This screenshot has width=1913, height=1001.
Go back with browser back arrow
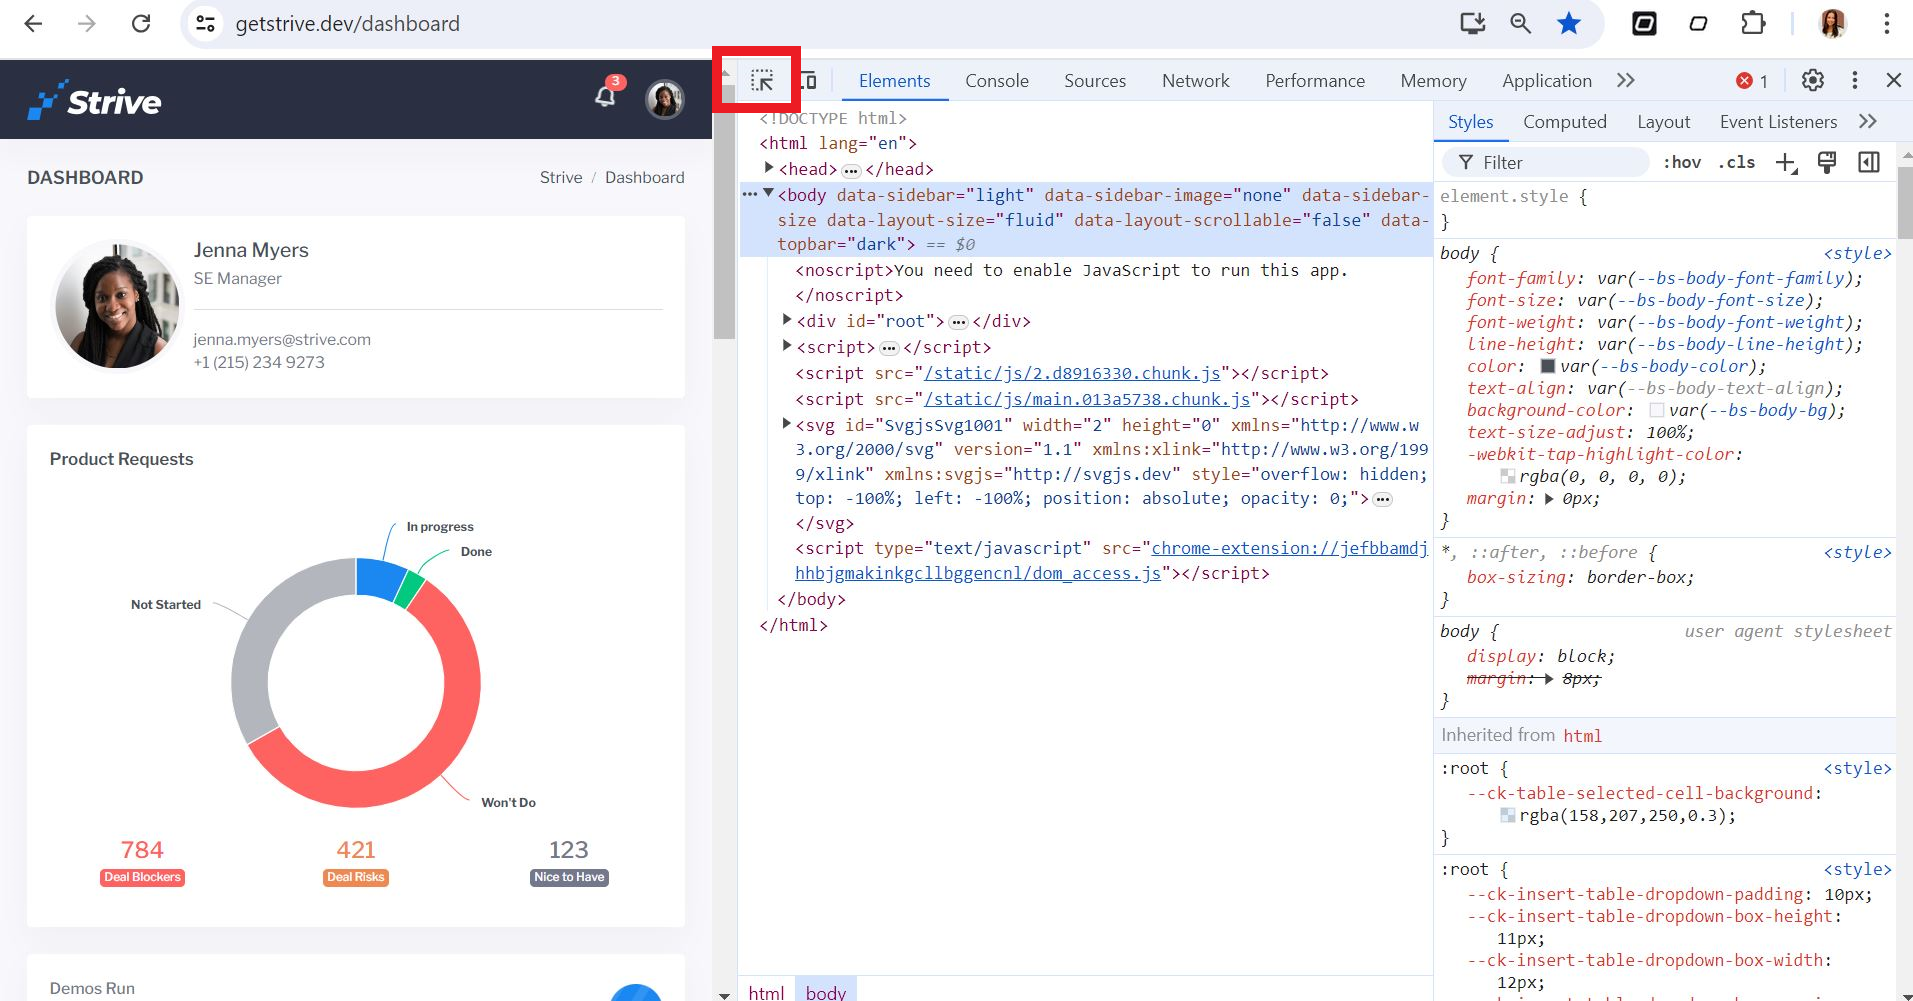33,23
